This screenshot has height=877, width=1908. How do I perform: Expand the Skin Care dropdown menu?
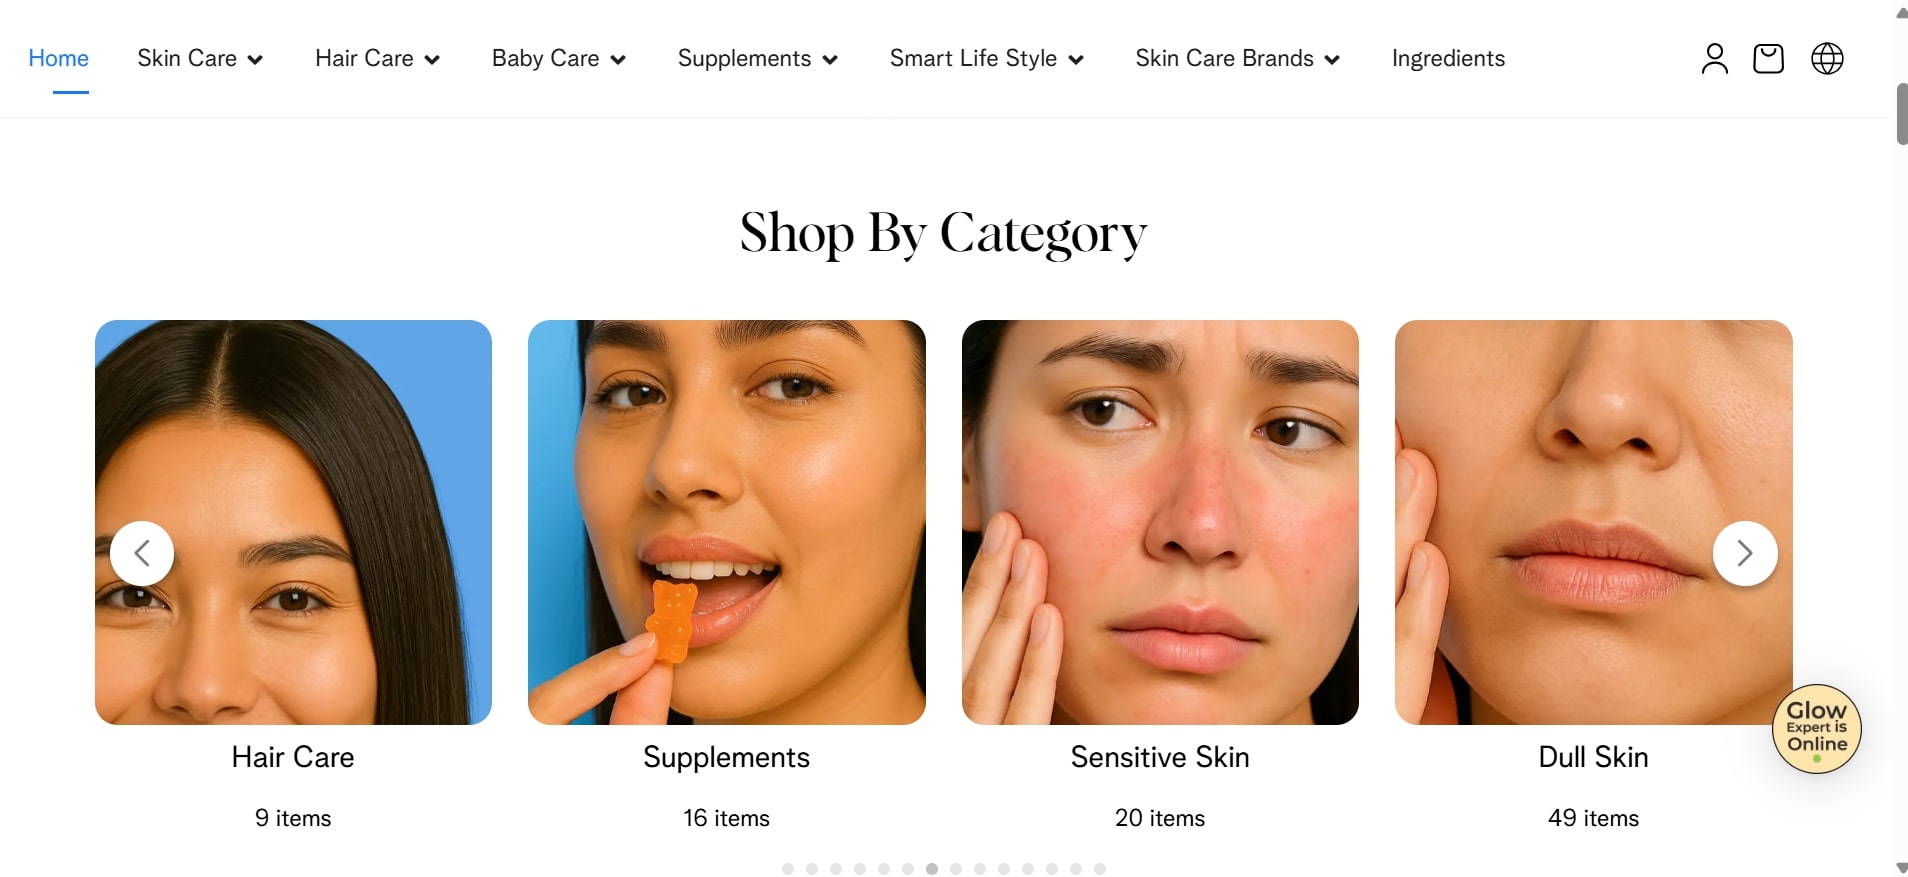coord(200,59)
